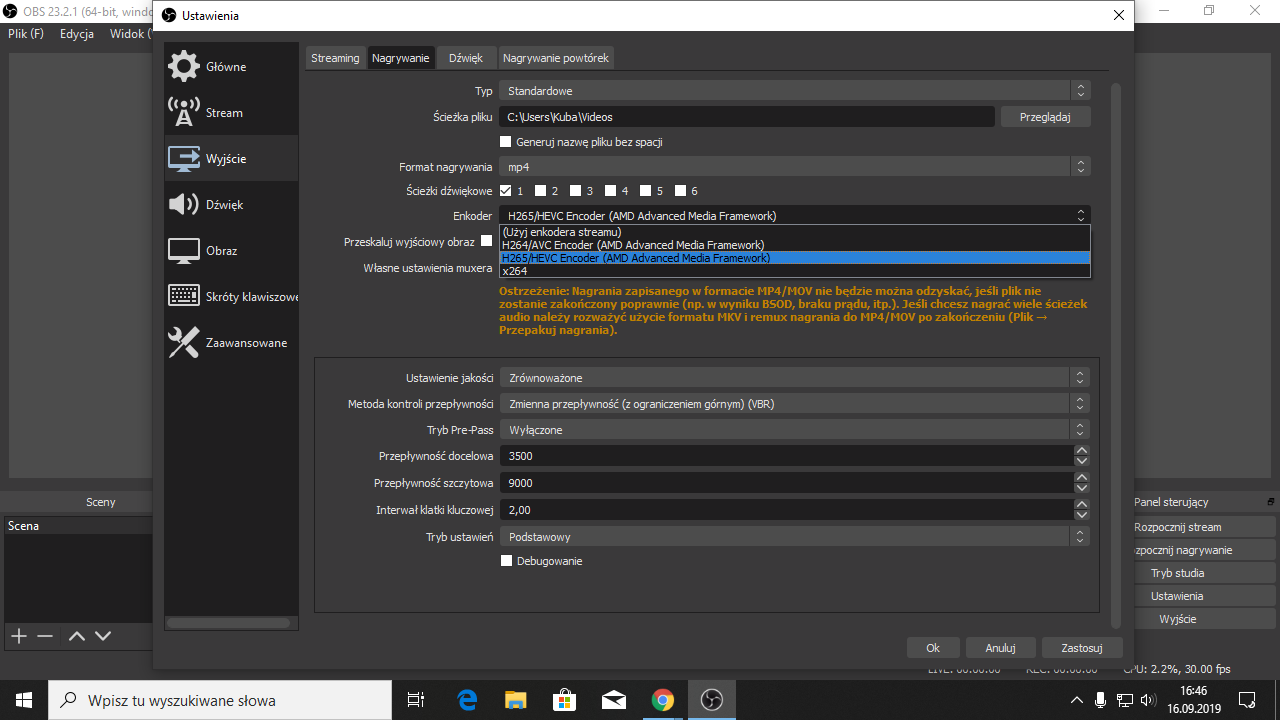Confirm settings with the Ok button

pos(933,648)
